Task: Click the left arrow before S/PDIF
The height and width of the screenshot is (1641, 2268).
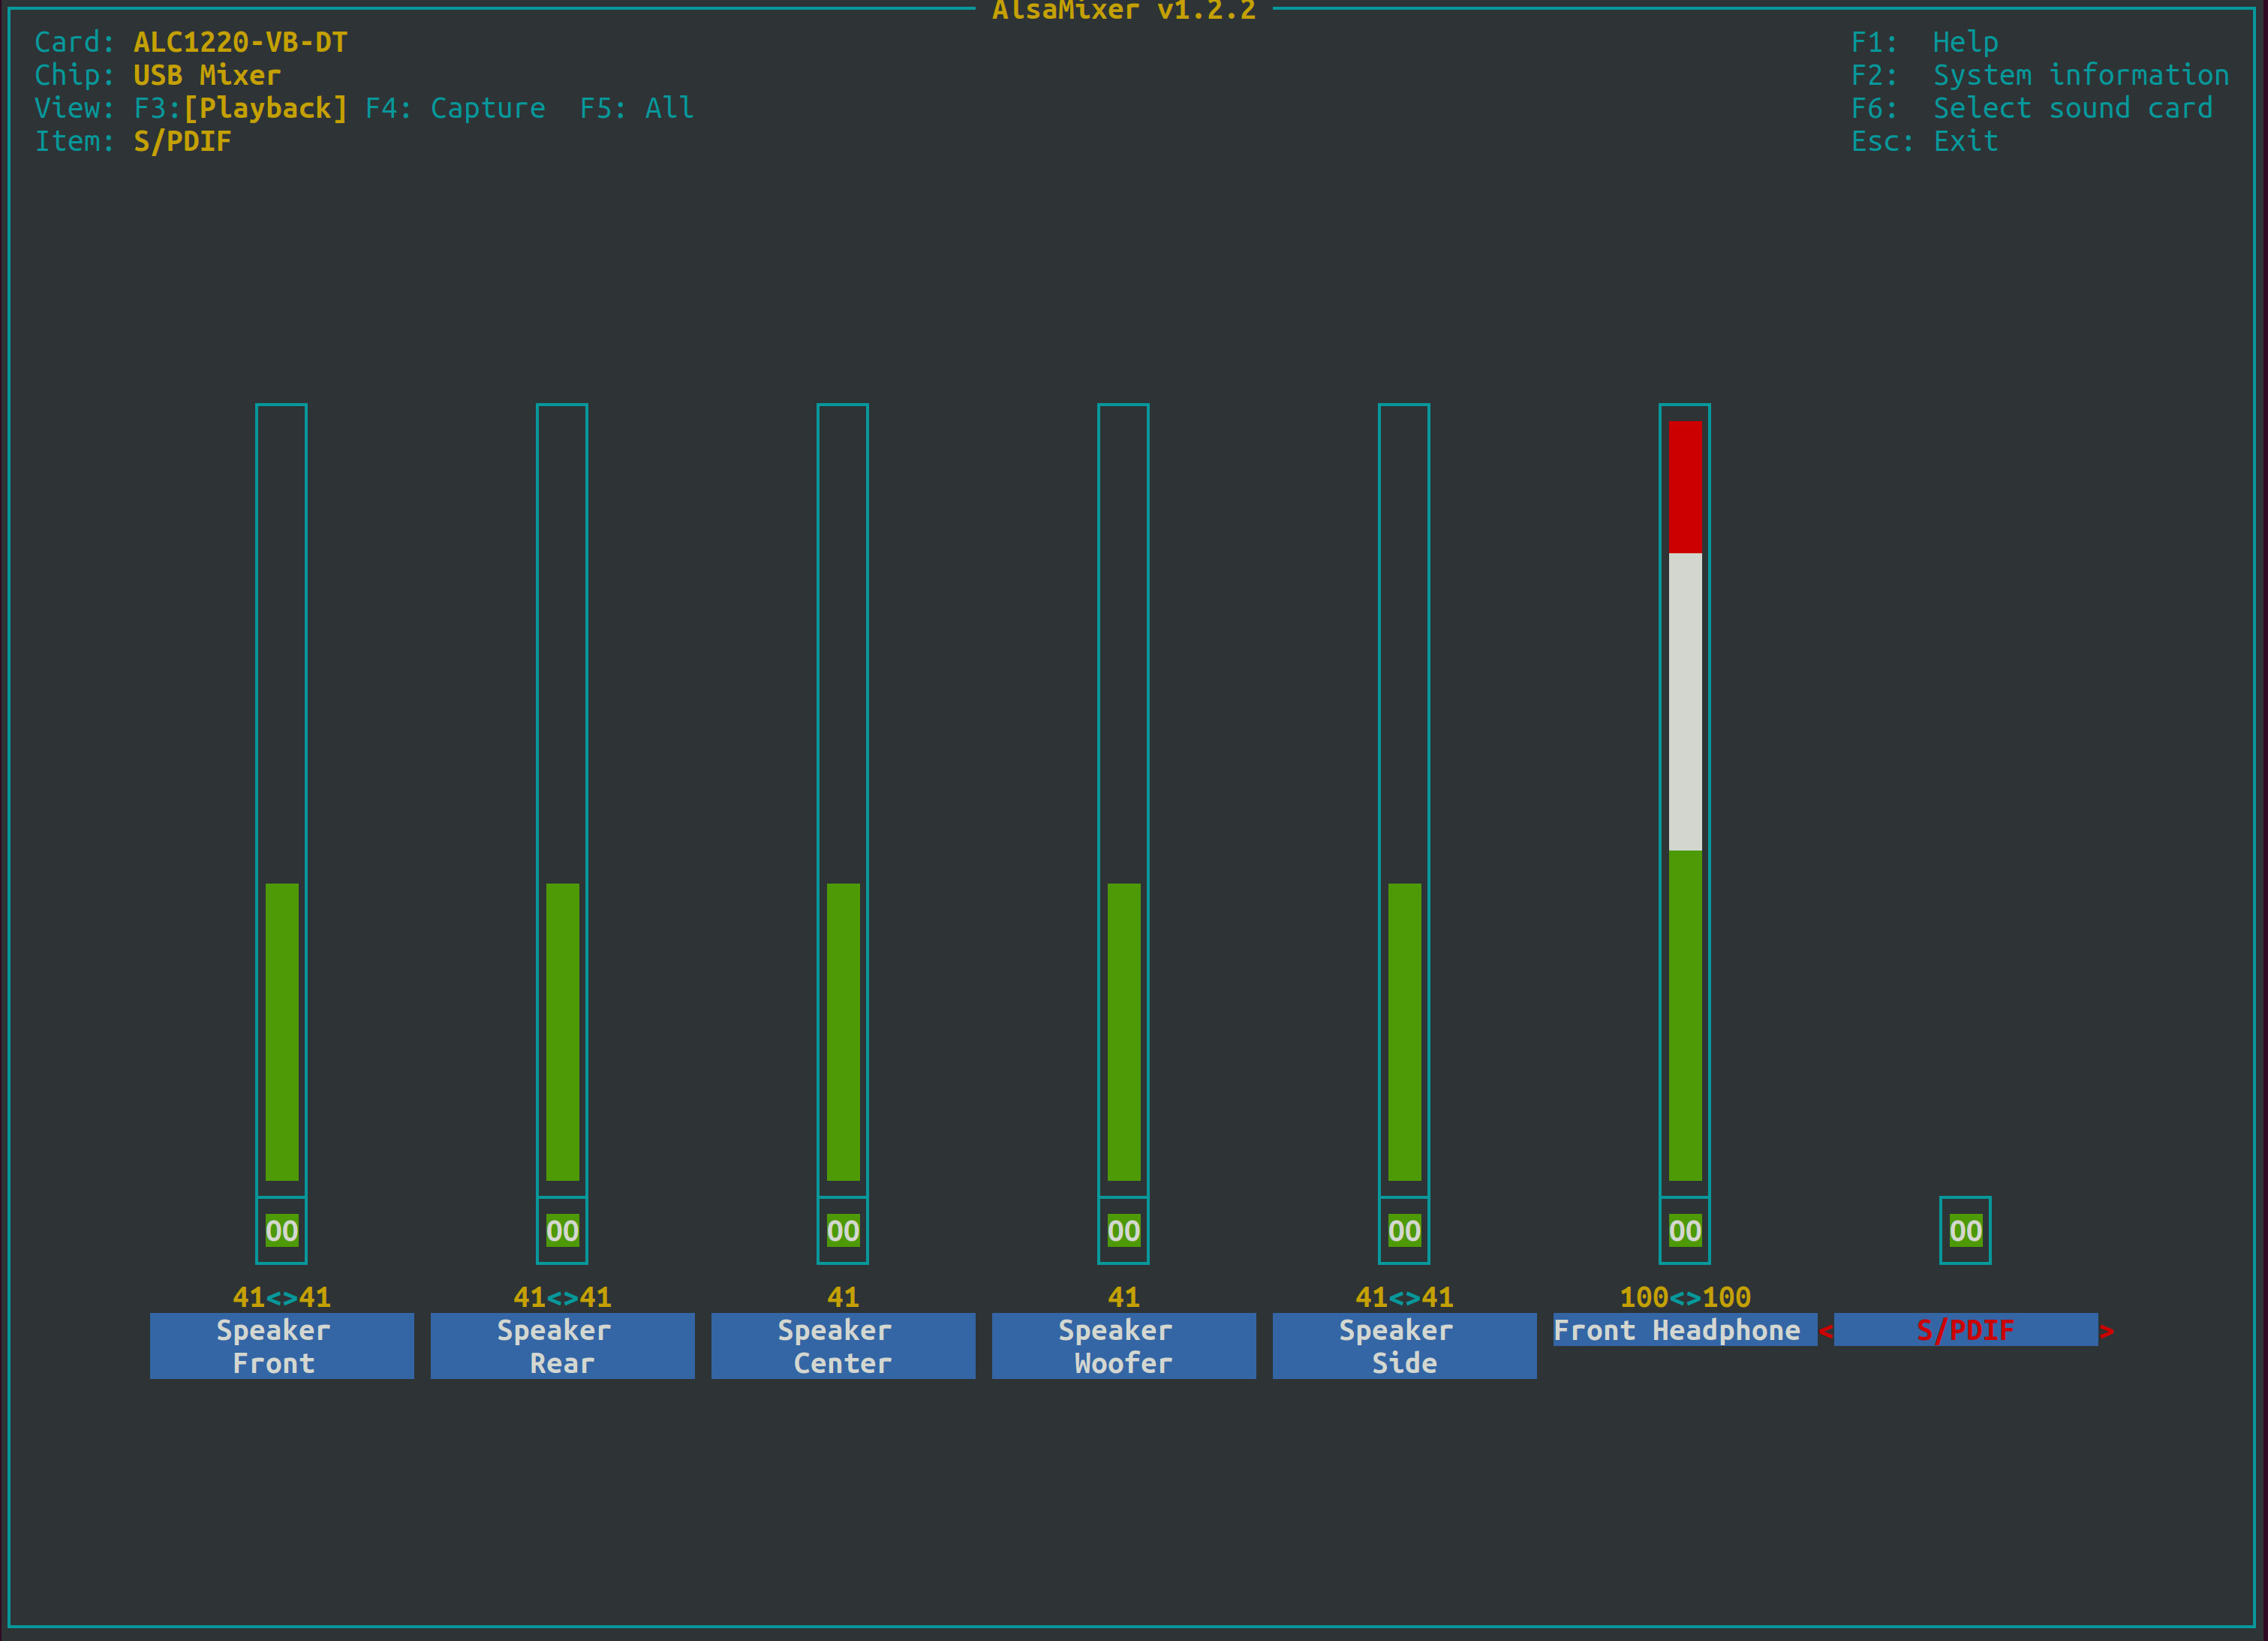Action: (1825, 1331)
